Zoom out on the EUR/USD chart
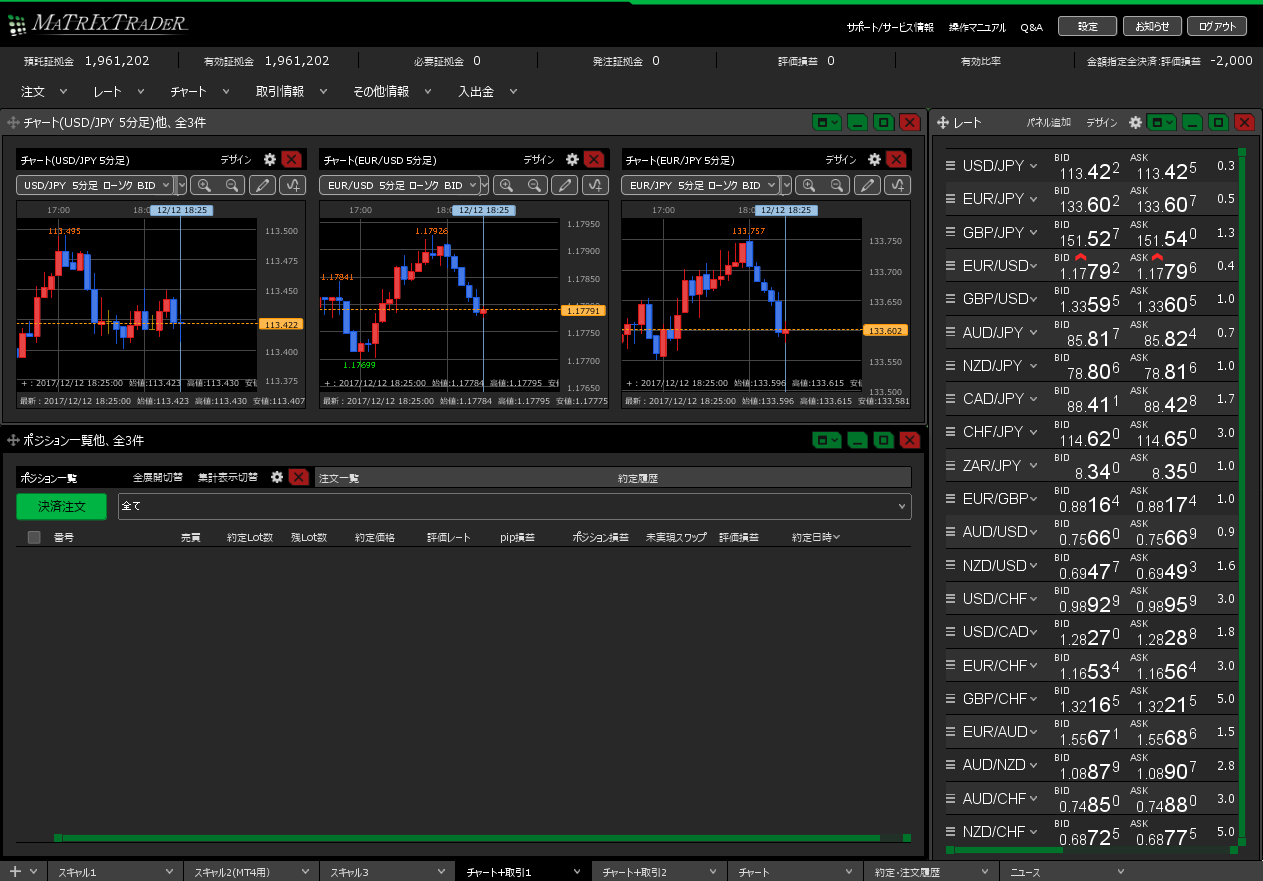The width and height of the screenshot is (1263, 881). pyautogui.click(x=534, y=185)
